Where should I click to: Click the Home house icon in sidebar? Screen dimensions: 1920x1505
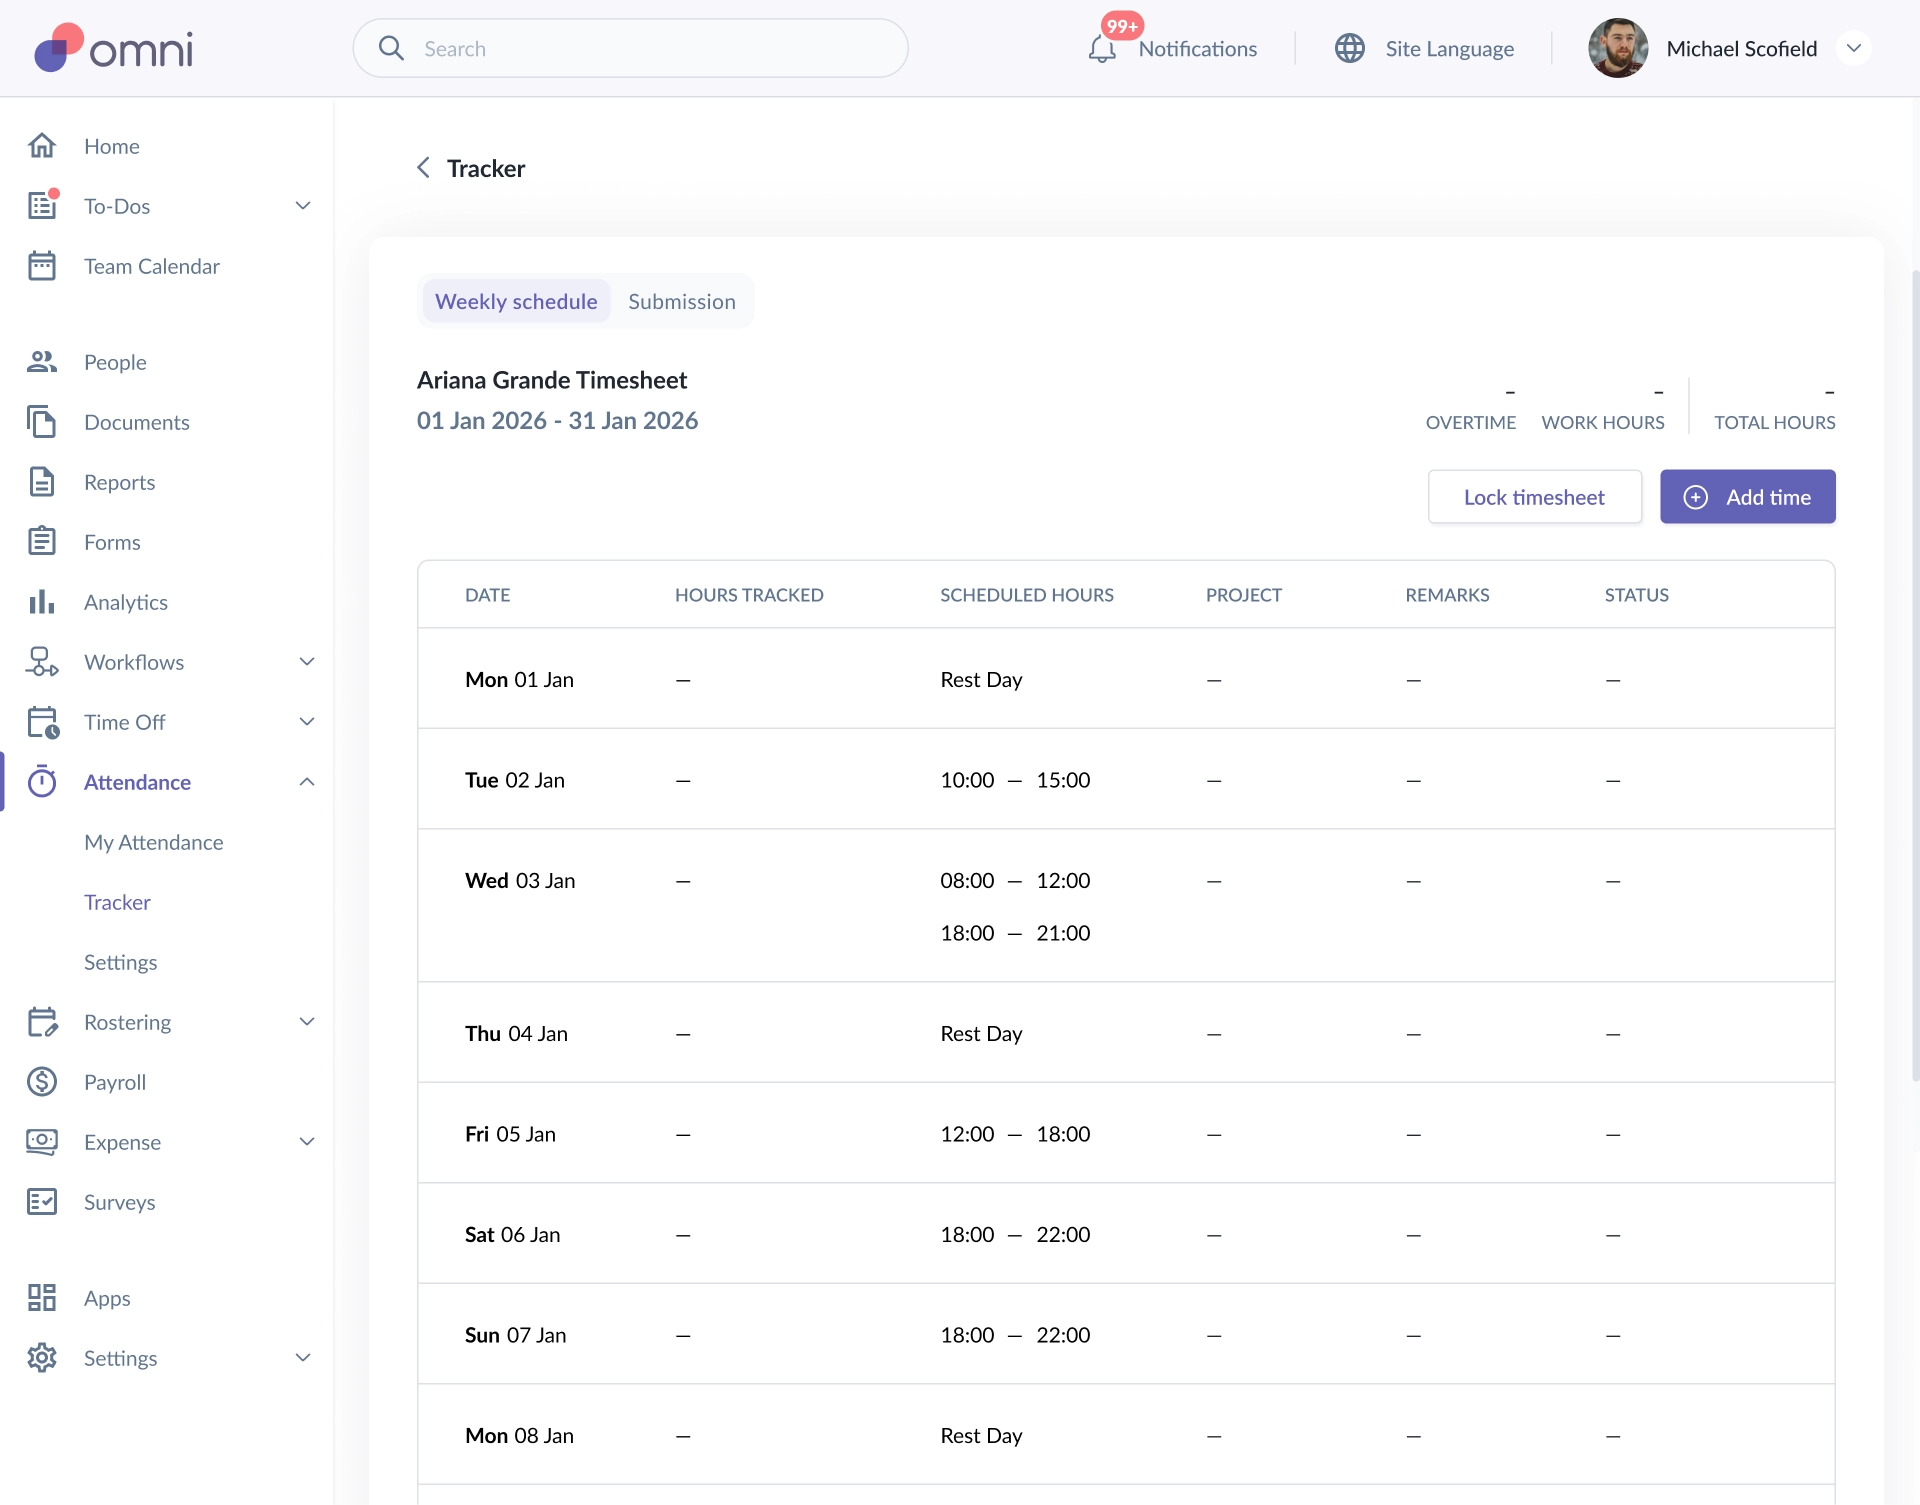click(42, 146)
